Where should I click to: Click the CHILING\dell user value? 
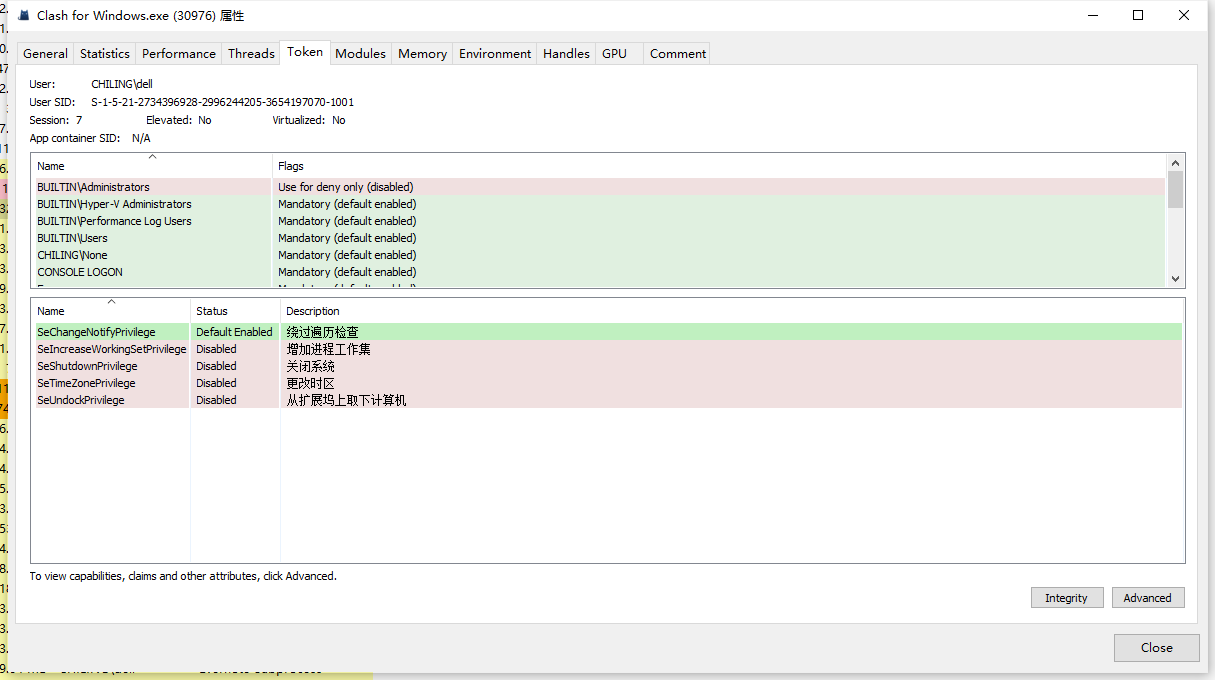point(122,84)
